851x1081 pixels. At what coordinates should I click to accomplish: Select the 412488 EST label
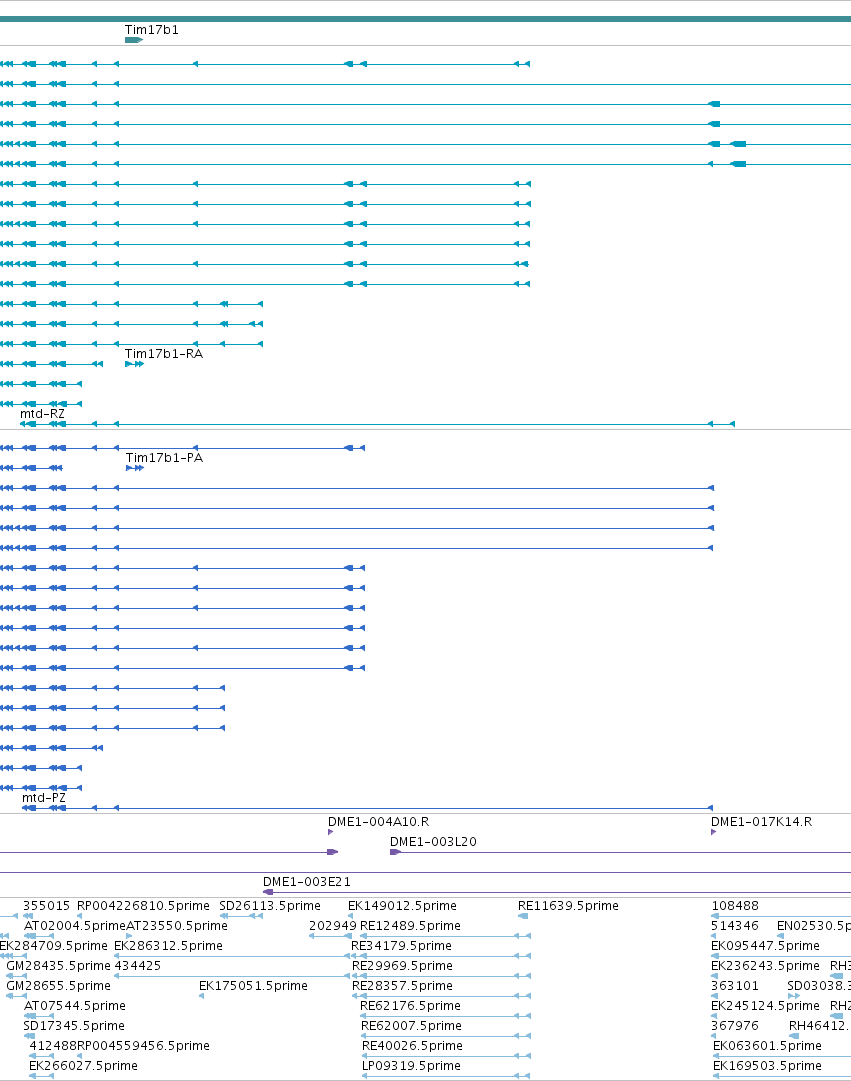pos(52,1046)
